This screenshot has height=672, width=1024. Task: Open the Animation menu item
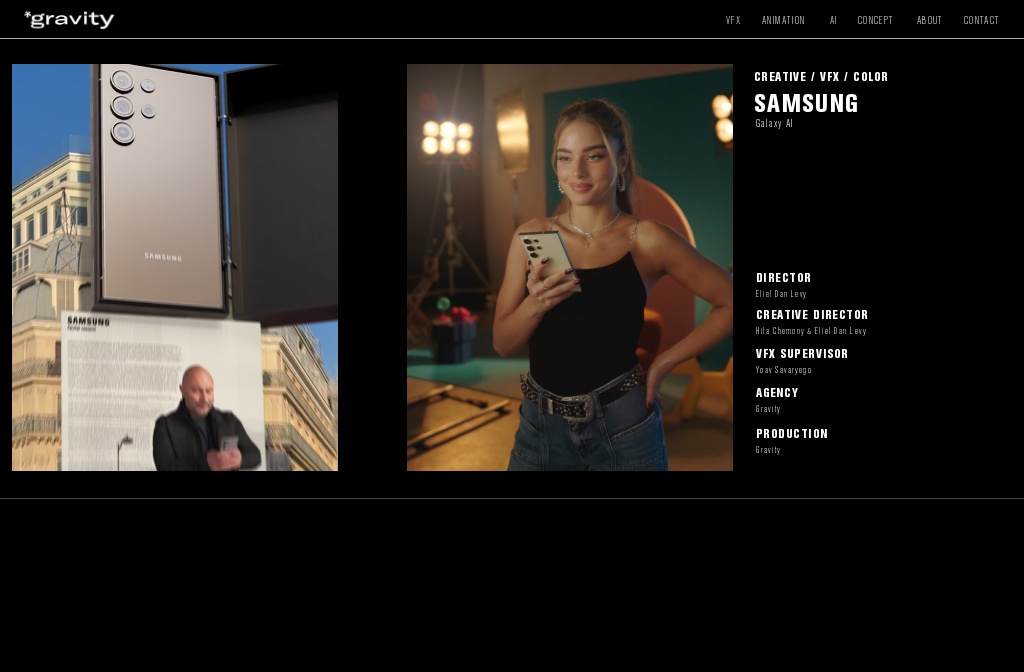tap(783, 20)
